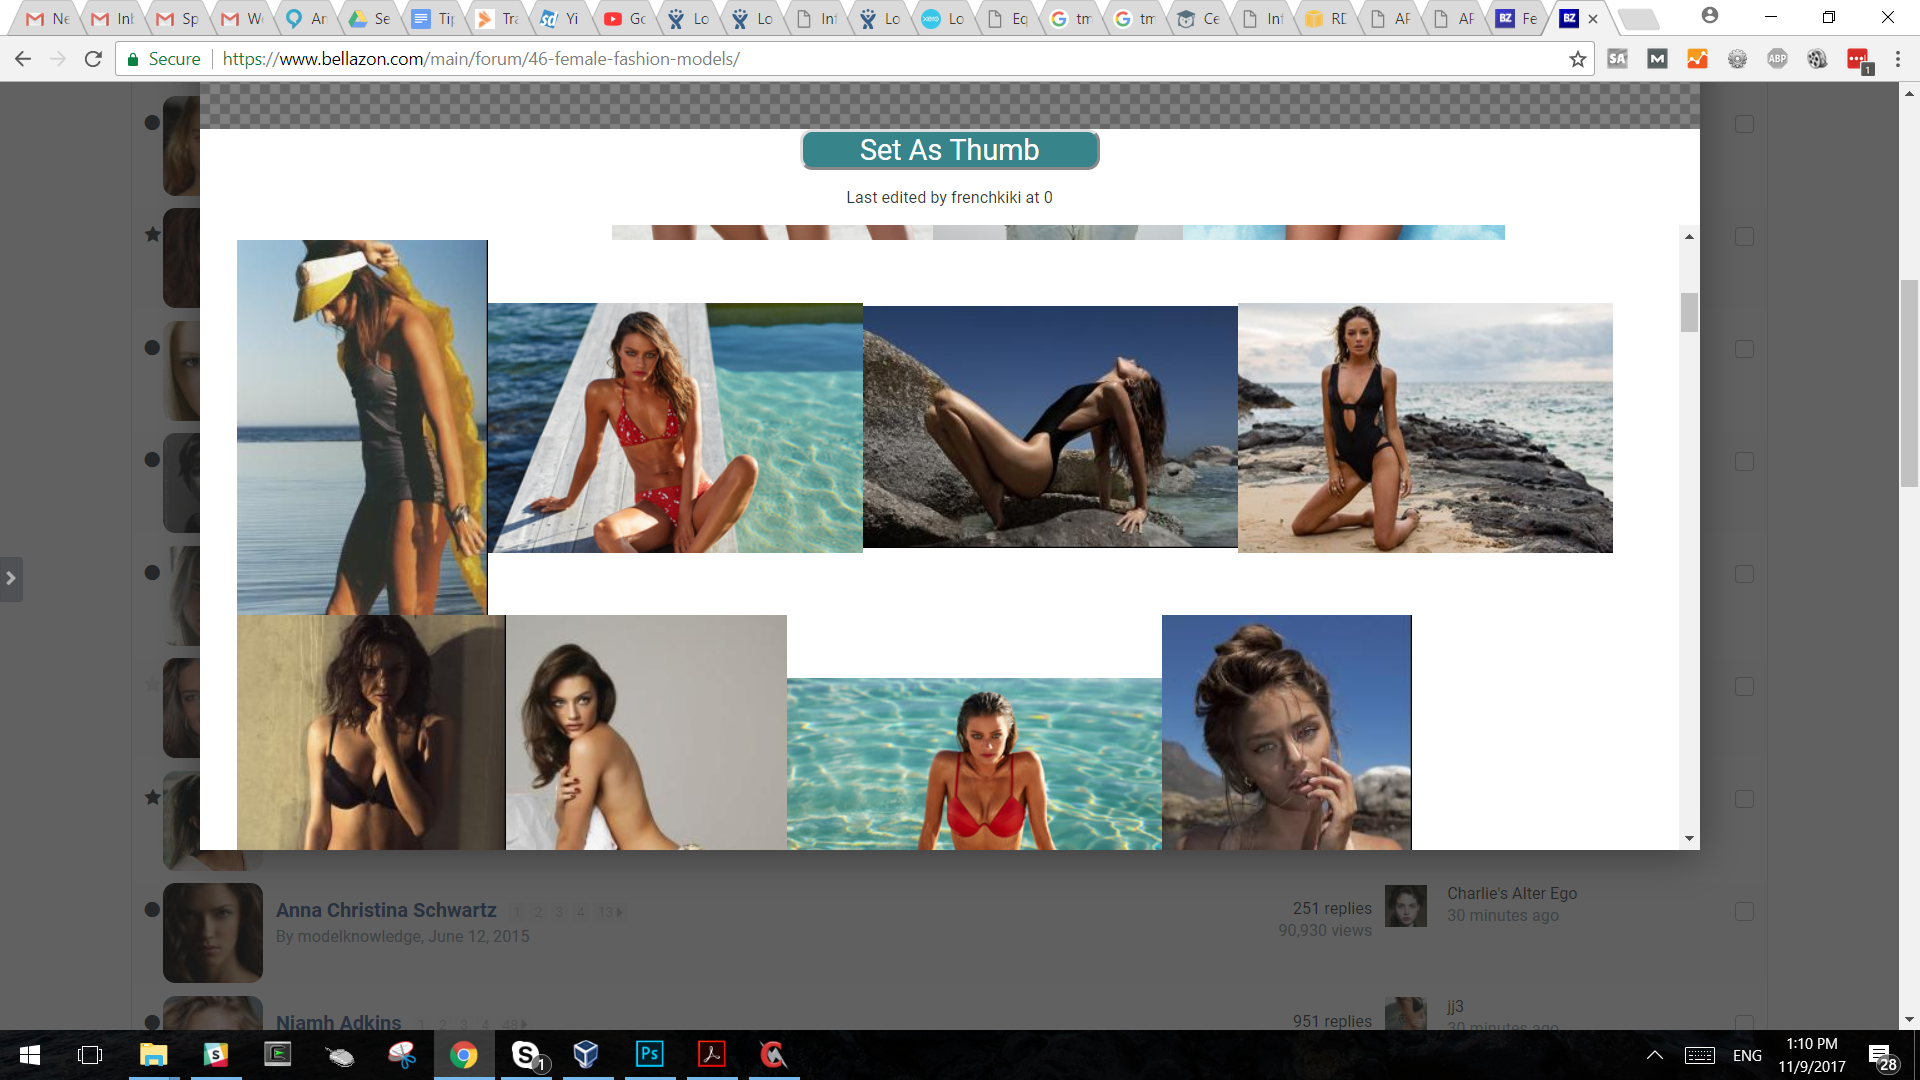1920x1080 pixels.
Task: Check the topmost topic checkbox on right
Action: (x=1744, y=124)
